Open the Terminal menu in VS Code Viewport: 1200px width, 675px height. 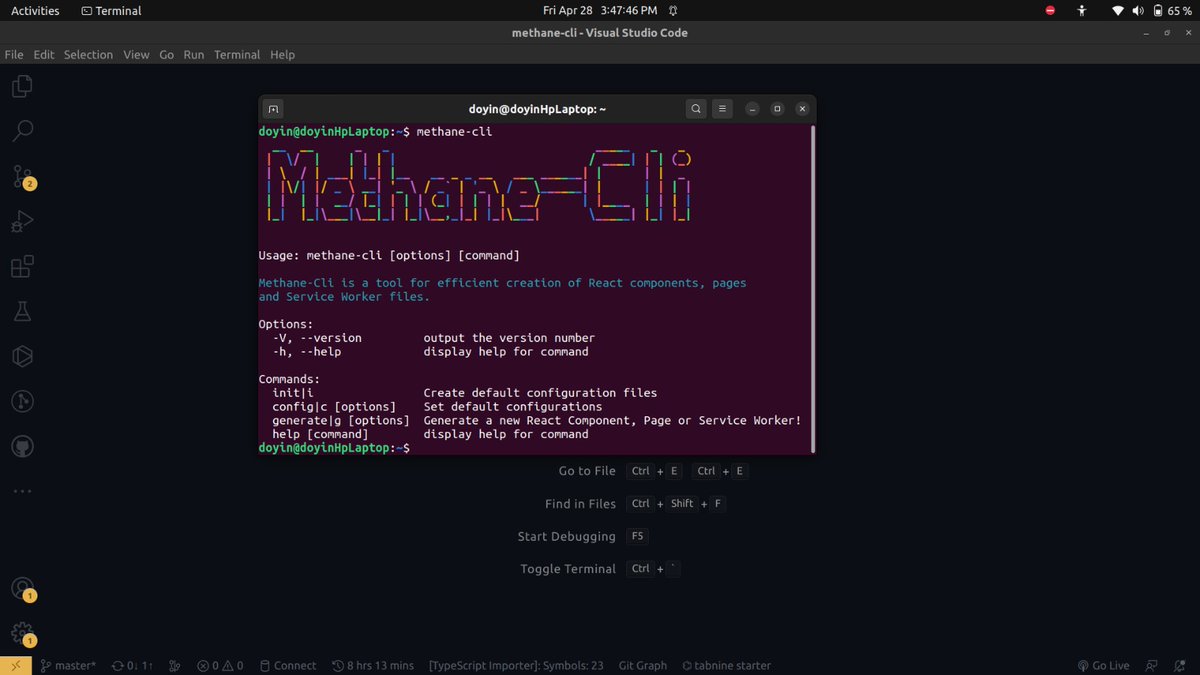pyautogui.click(x=237, y=55)
